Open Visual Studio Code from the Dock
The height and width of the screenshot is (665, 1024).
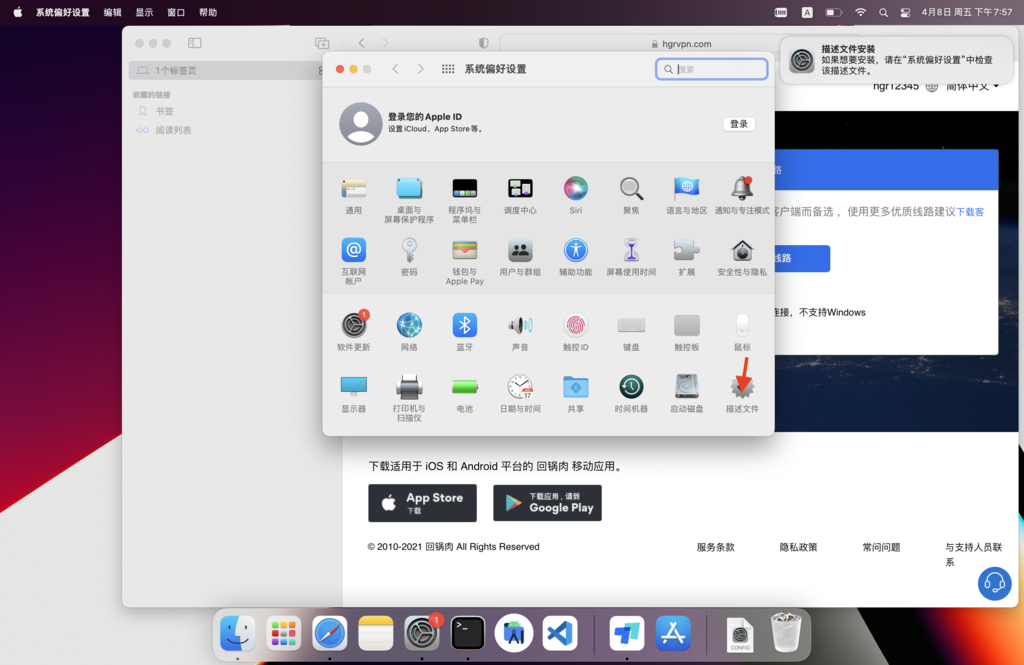coord(560,633)
